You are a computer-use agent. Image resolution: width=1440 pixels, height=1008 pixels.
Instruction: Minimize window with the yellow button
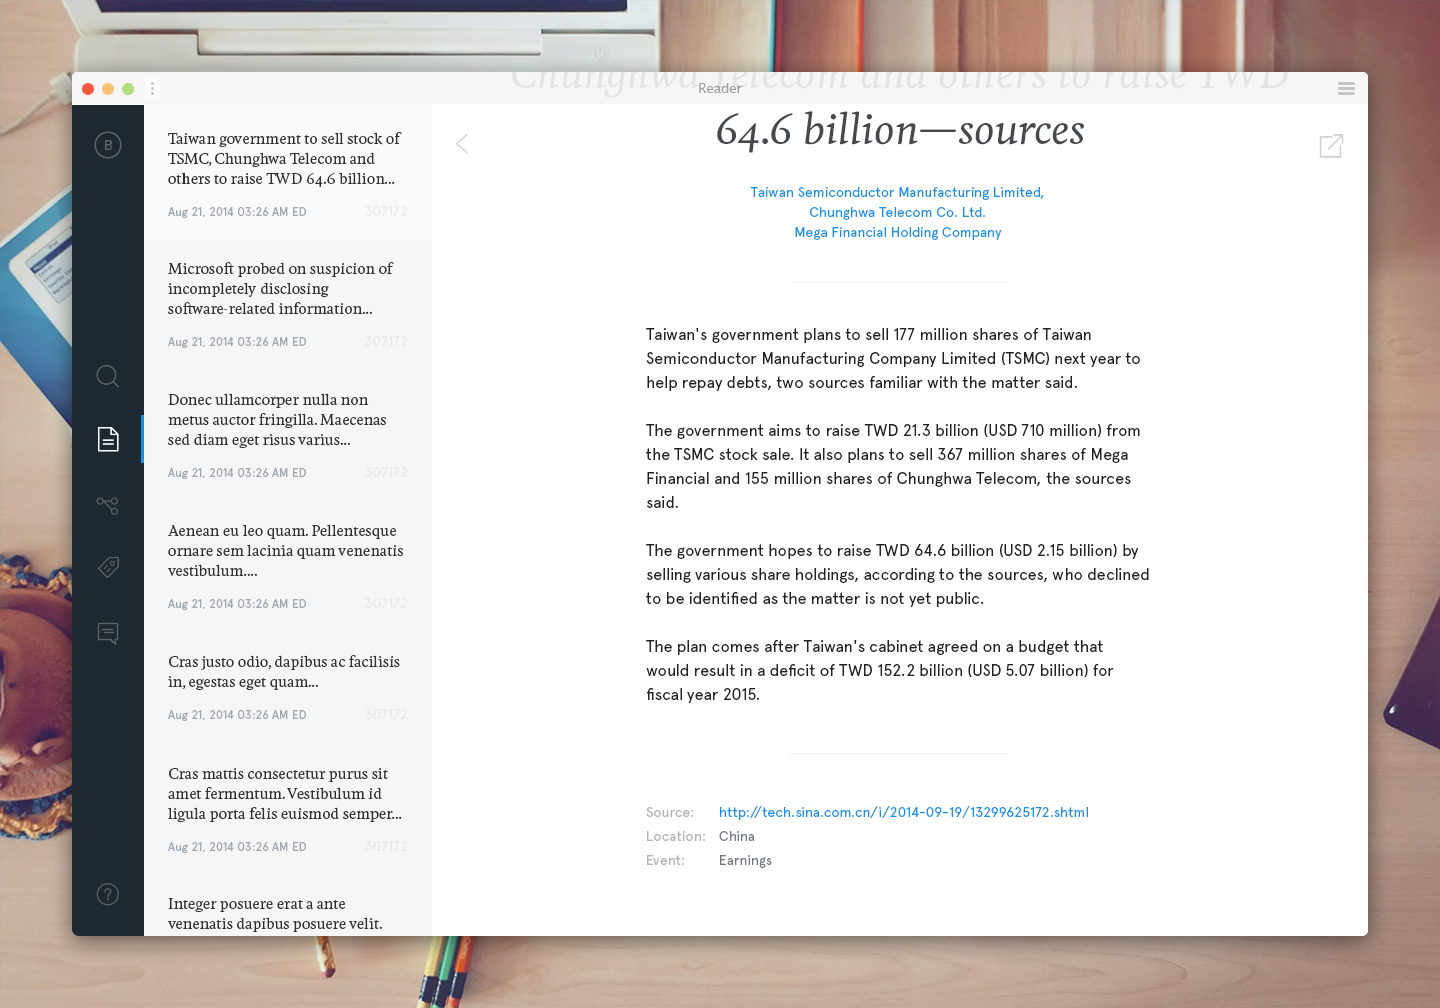coord(108,89)
